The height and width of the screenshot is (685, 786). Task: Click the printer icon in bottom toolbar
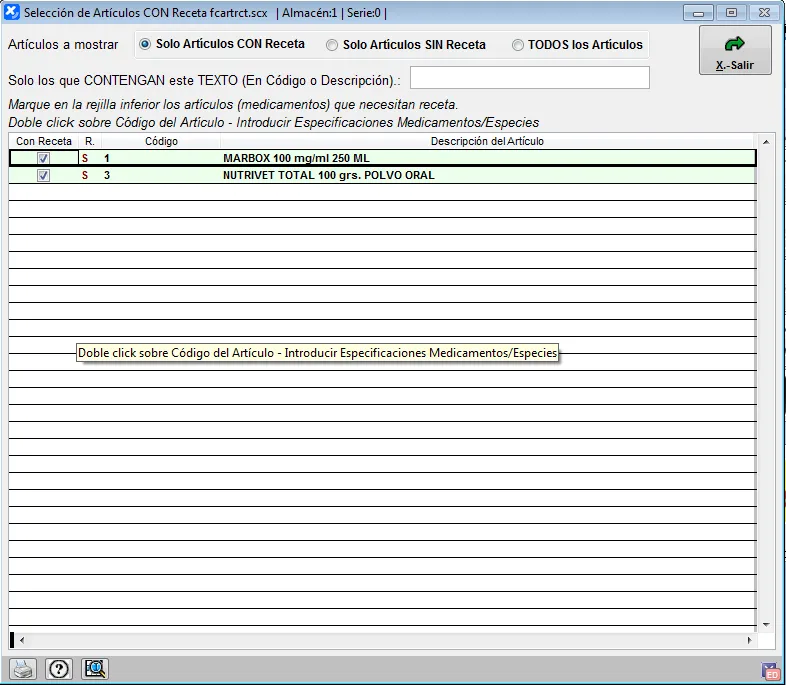tap(23, 669)
